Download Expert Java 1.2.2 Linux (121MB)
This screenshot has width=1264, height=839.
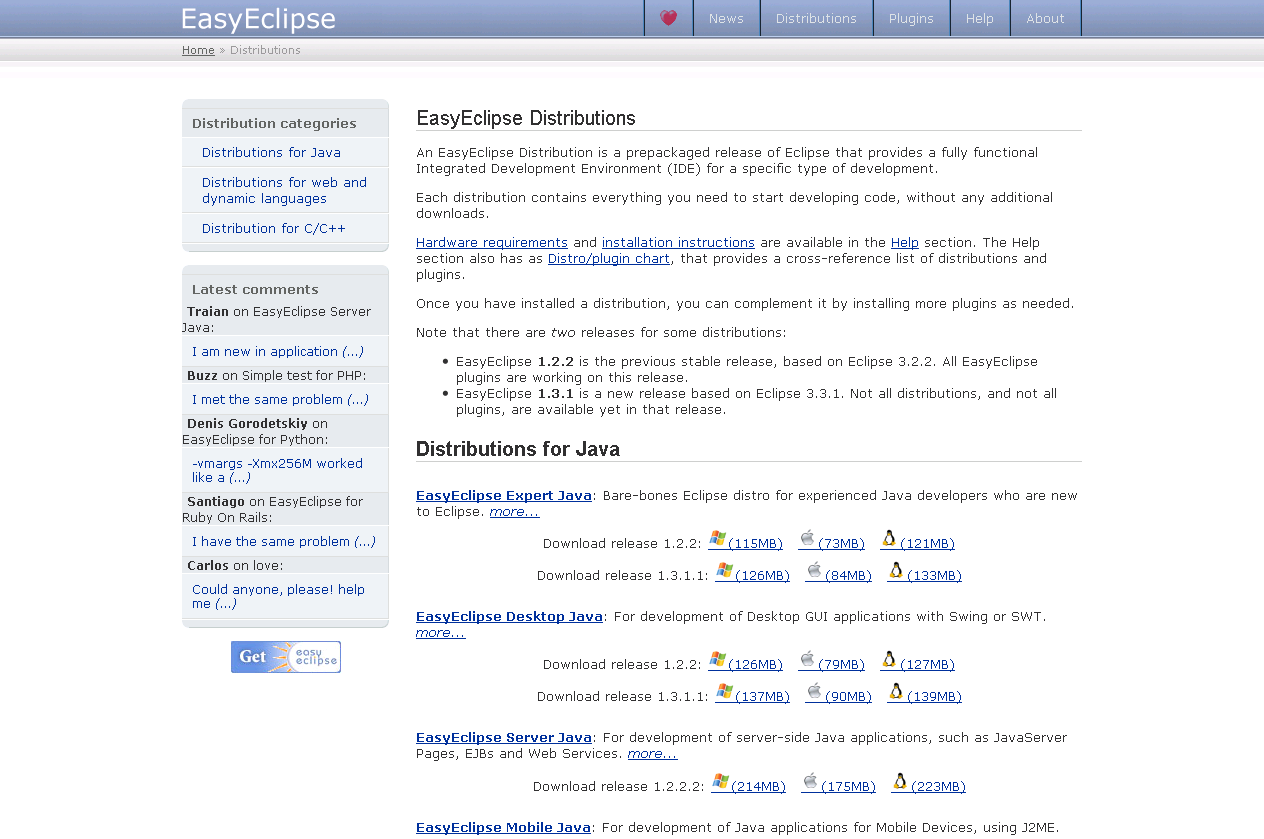(927, 544)
